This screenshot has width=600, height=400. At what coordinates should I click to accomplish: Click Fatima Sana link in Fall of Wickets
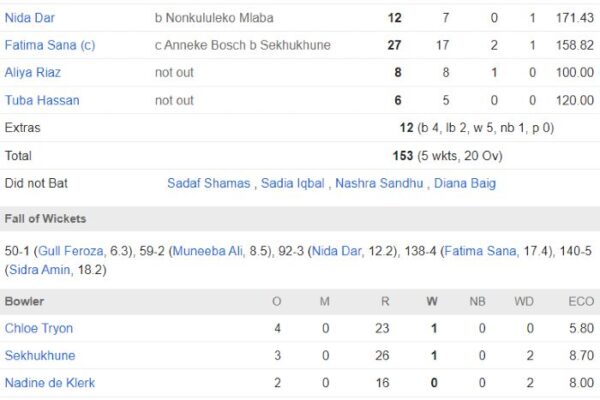coord(481,251)
